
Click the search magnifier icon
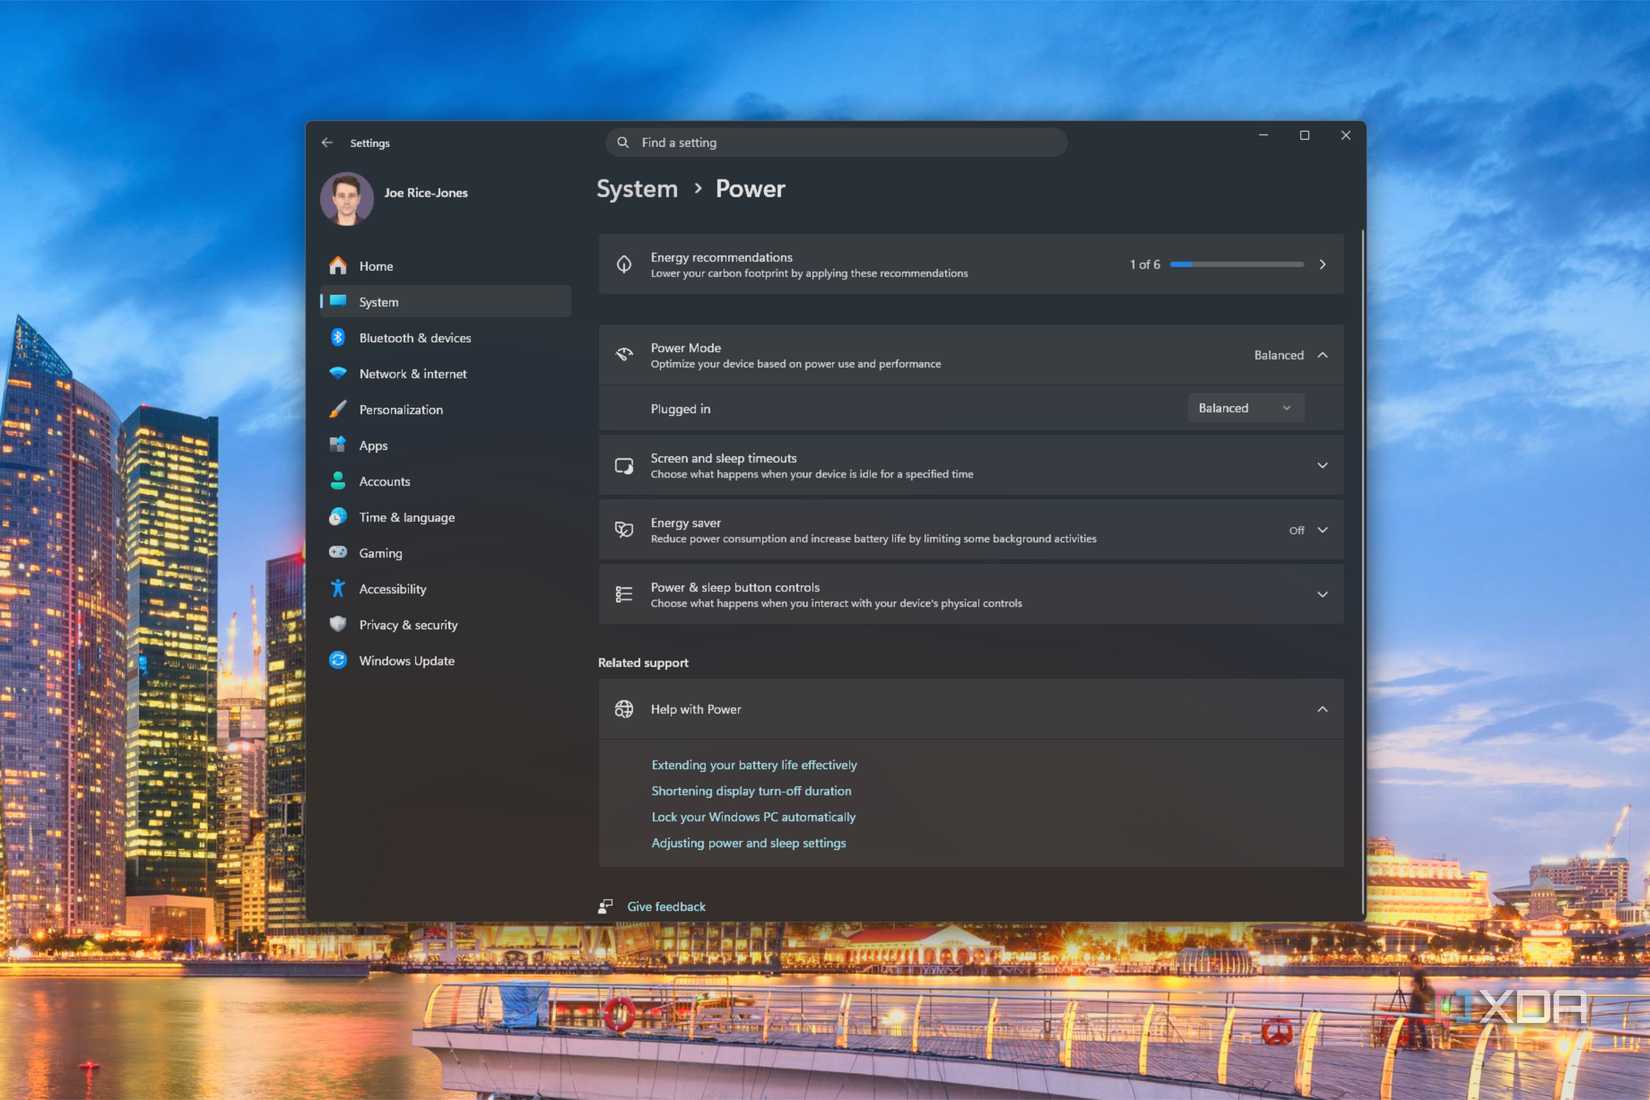(x=623, y=143)
